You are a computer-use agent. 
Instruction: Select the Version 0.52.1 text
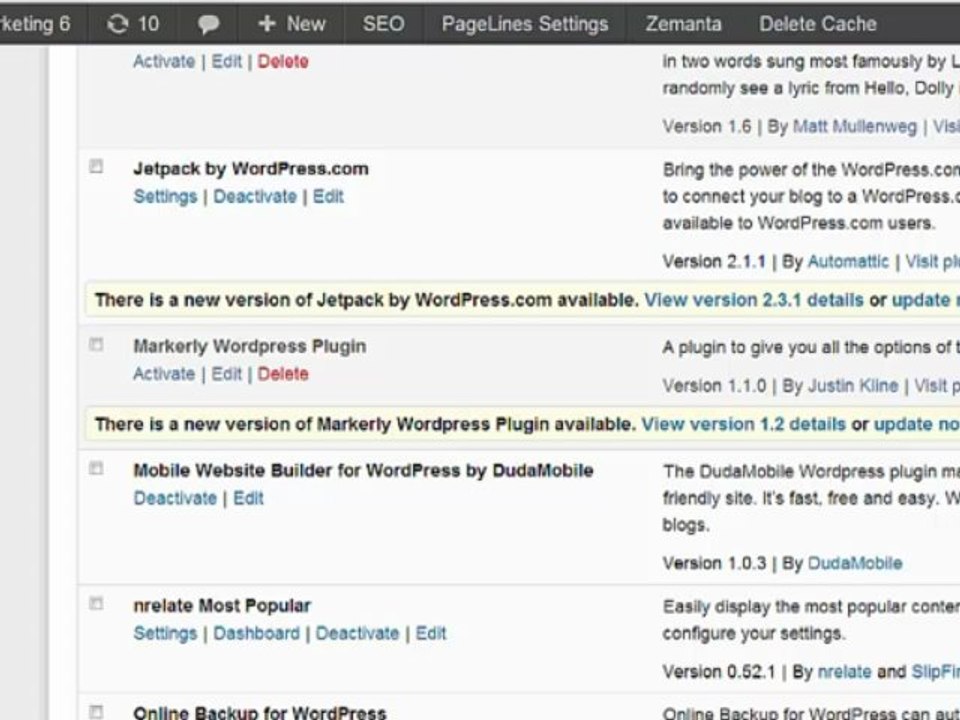pos(719,672)
